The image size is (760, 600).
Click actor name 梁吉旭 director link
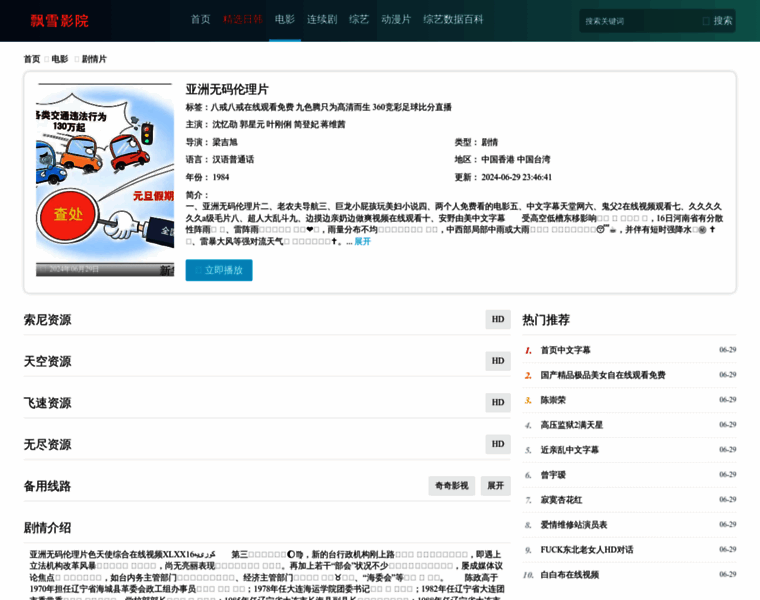click(x=225, y=142)
